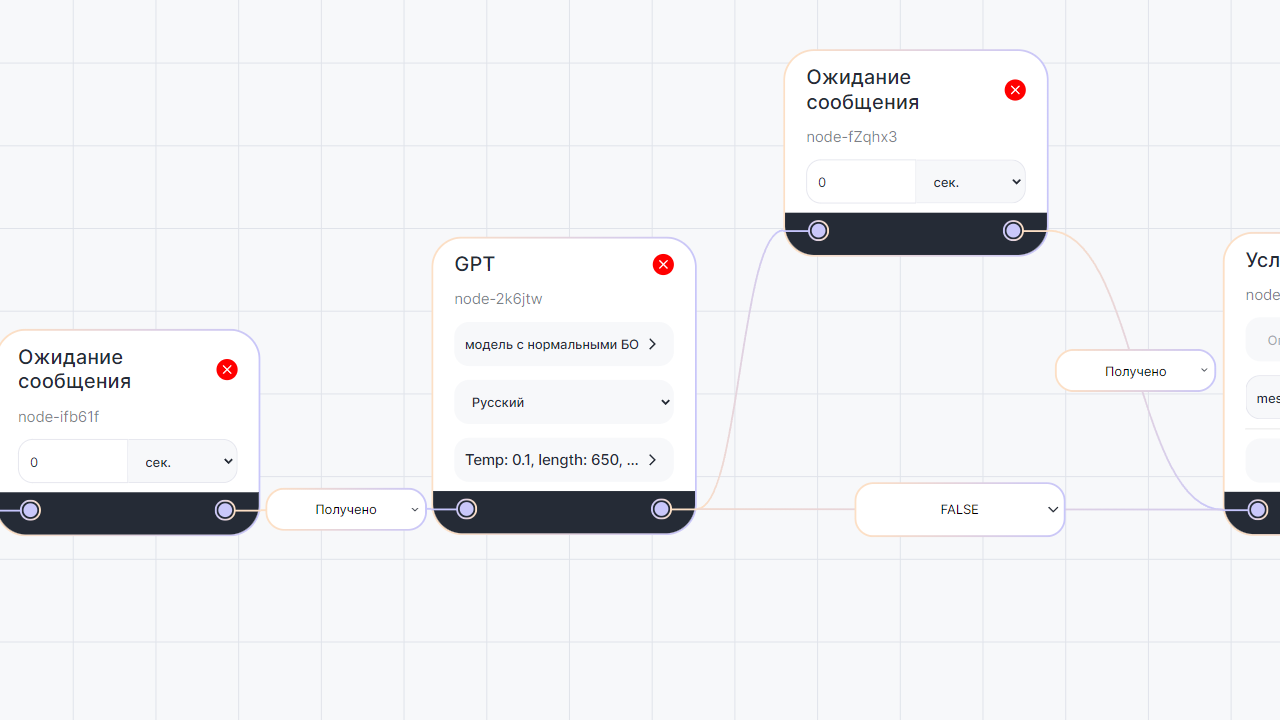Open the Получено dropdown left of the GPT node
Viewport: 1280px width, 720px height.
[x=346, y=509]
